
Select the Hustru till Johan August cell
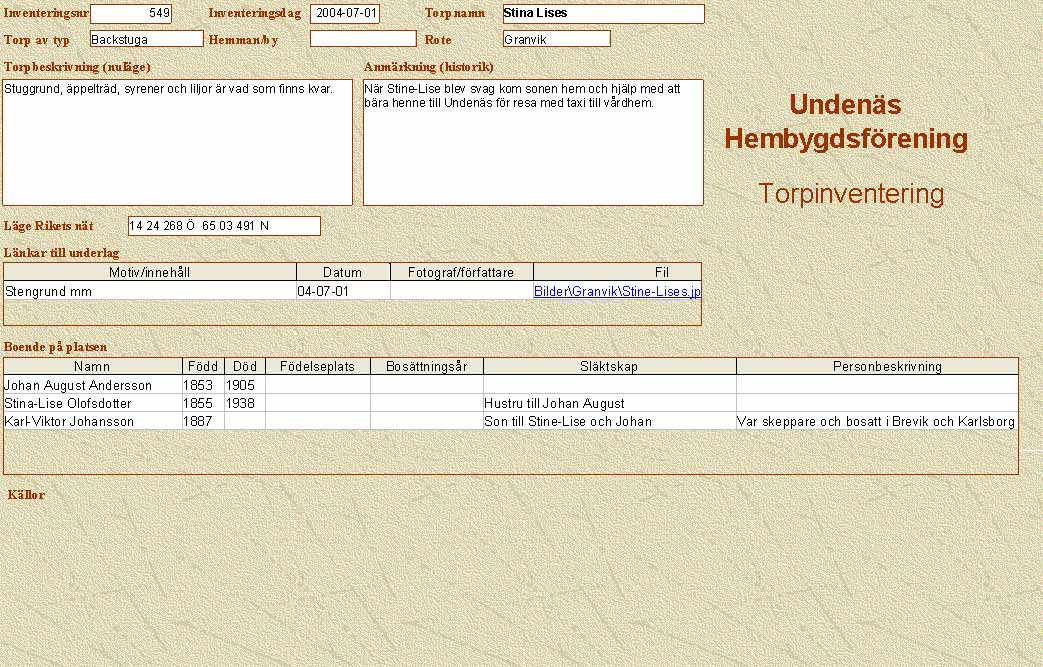tap(609, 403)
